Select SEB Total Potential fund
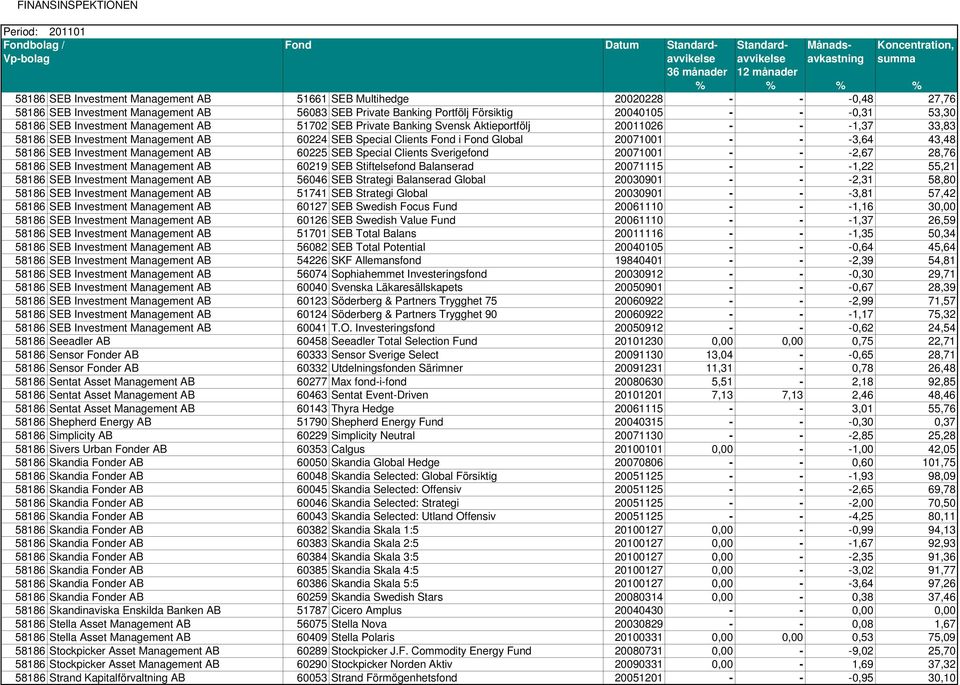960x685 pixels. pos(378,247)
